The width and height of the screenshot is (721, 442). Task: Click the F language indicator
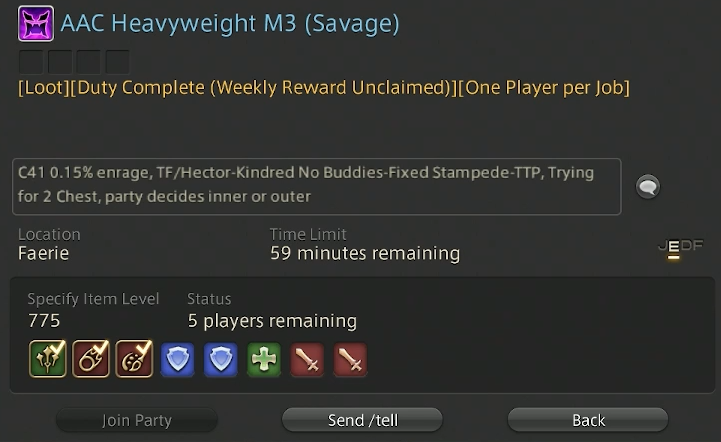(698, 246)
